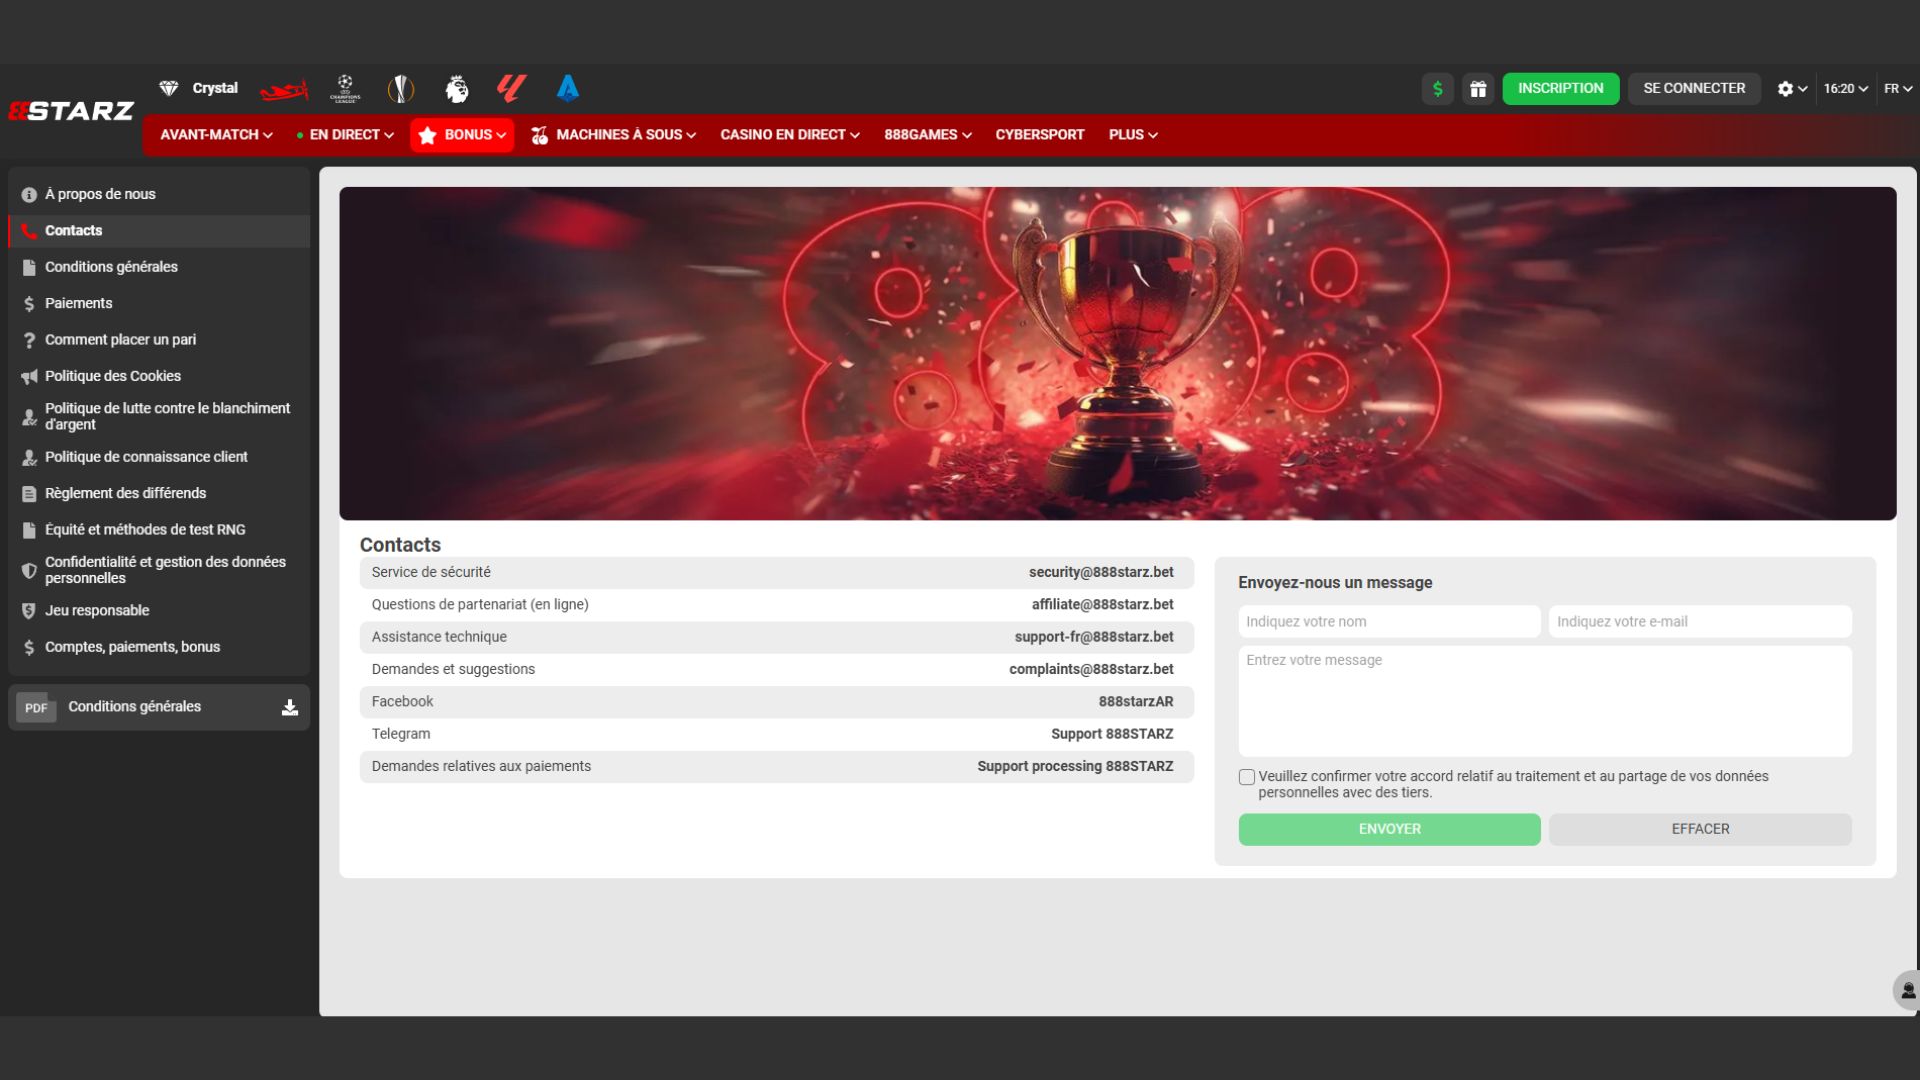
Task: Open the Machines à sous menu
Action: pyautogui.click(x=613, y=135)
